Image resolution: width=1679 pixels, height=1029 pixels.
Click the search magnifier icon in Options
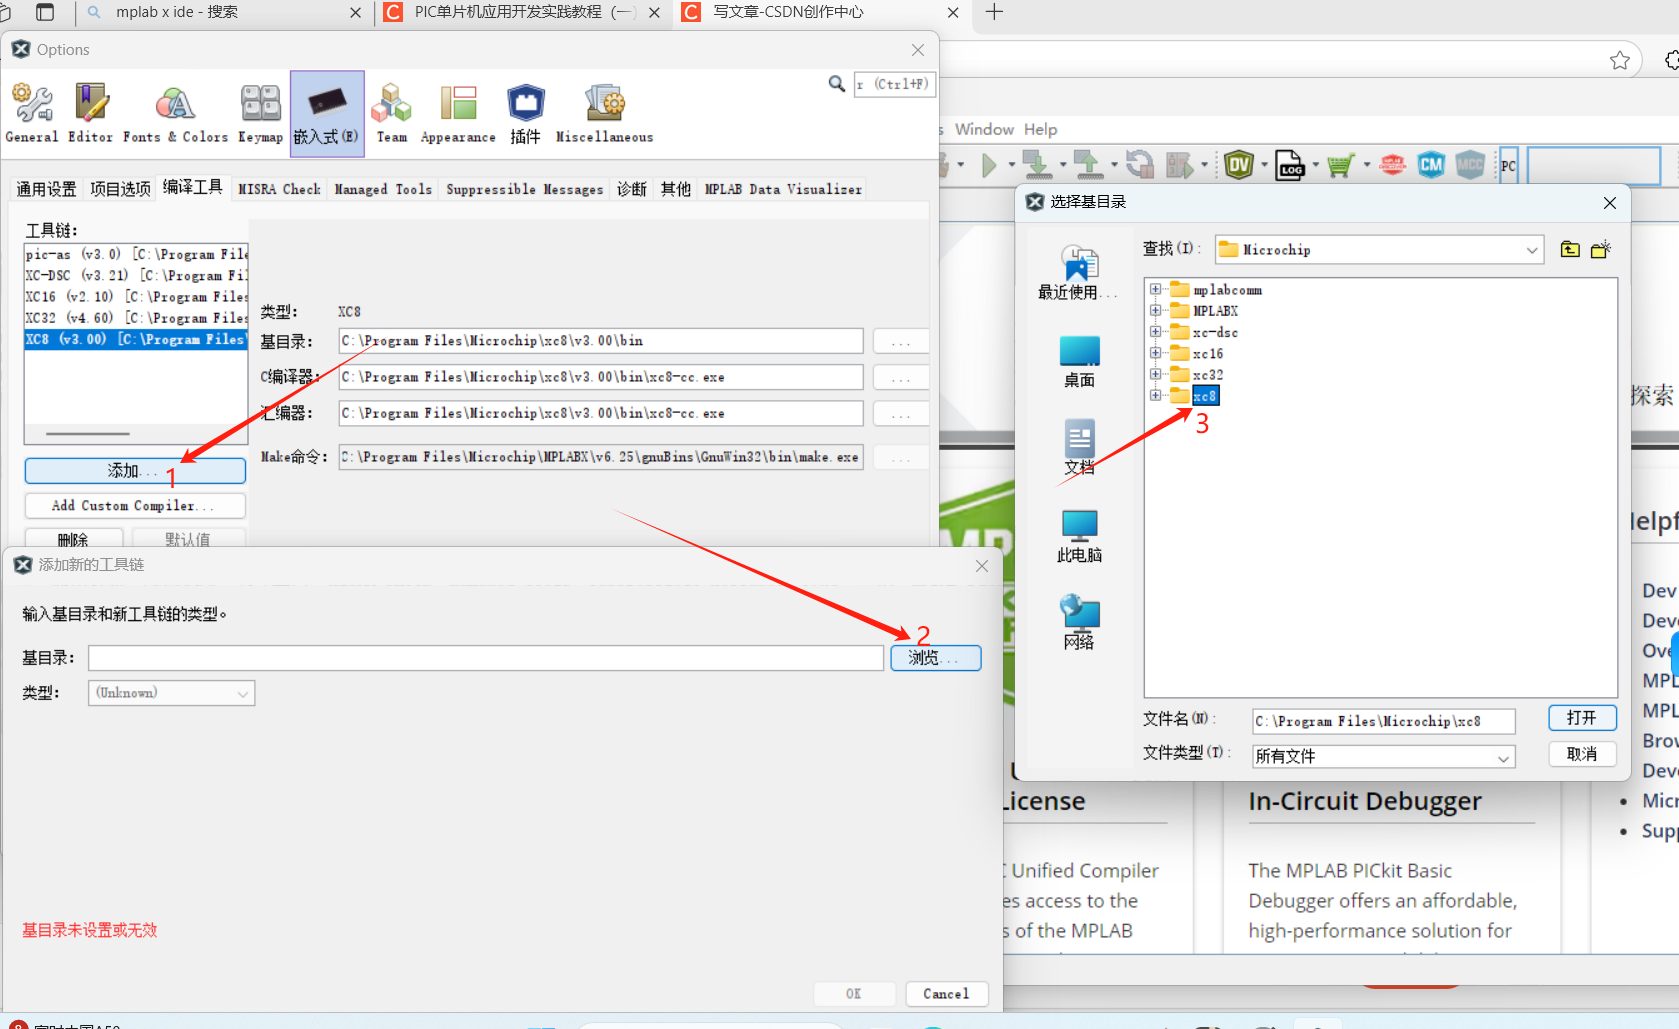tap(837, 84)
